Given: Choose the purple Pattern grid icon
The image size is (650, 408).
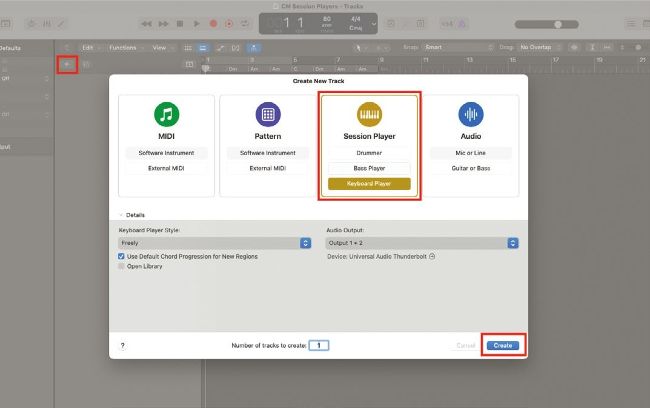Looking at the screenshot, I should (x=268, y=114).
